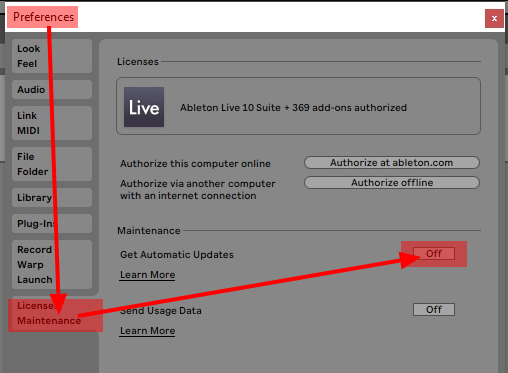Image resolution: width=508 pixels, height=373 pixels.
Task: Click the Ableton Live logo icon
Action: tap(144, 107)
